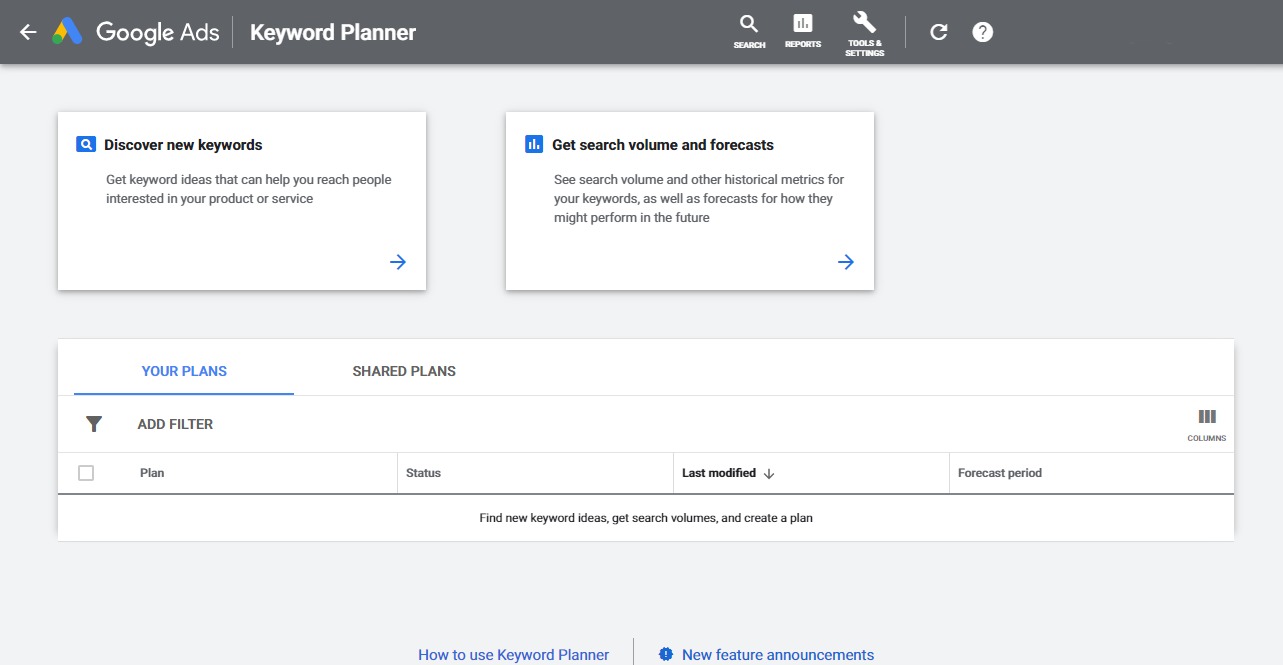The width and height of the screenshot is (1283, 665).
Task: Click the back arrow next to Google Ads logo
Action: (25, 32)
